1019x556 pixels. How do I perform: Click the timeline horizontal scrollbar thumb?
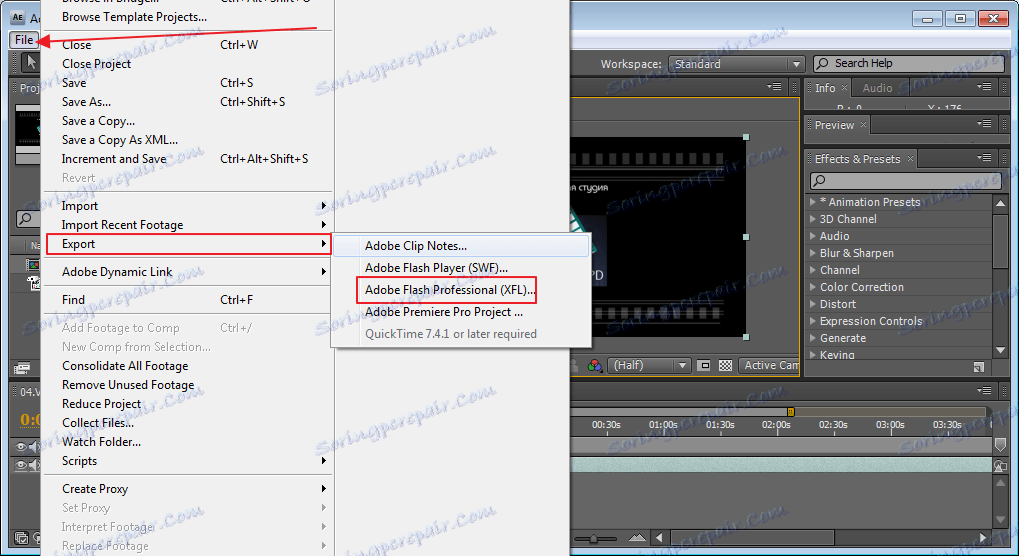click(751, 538)
